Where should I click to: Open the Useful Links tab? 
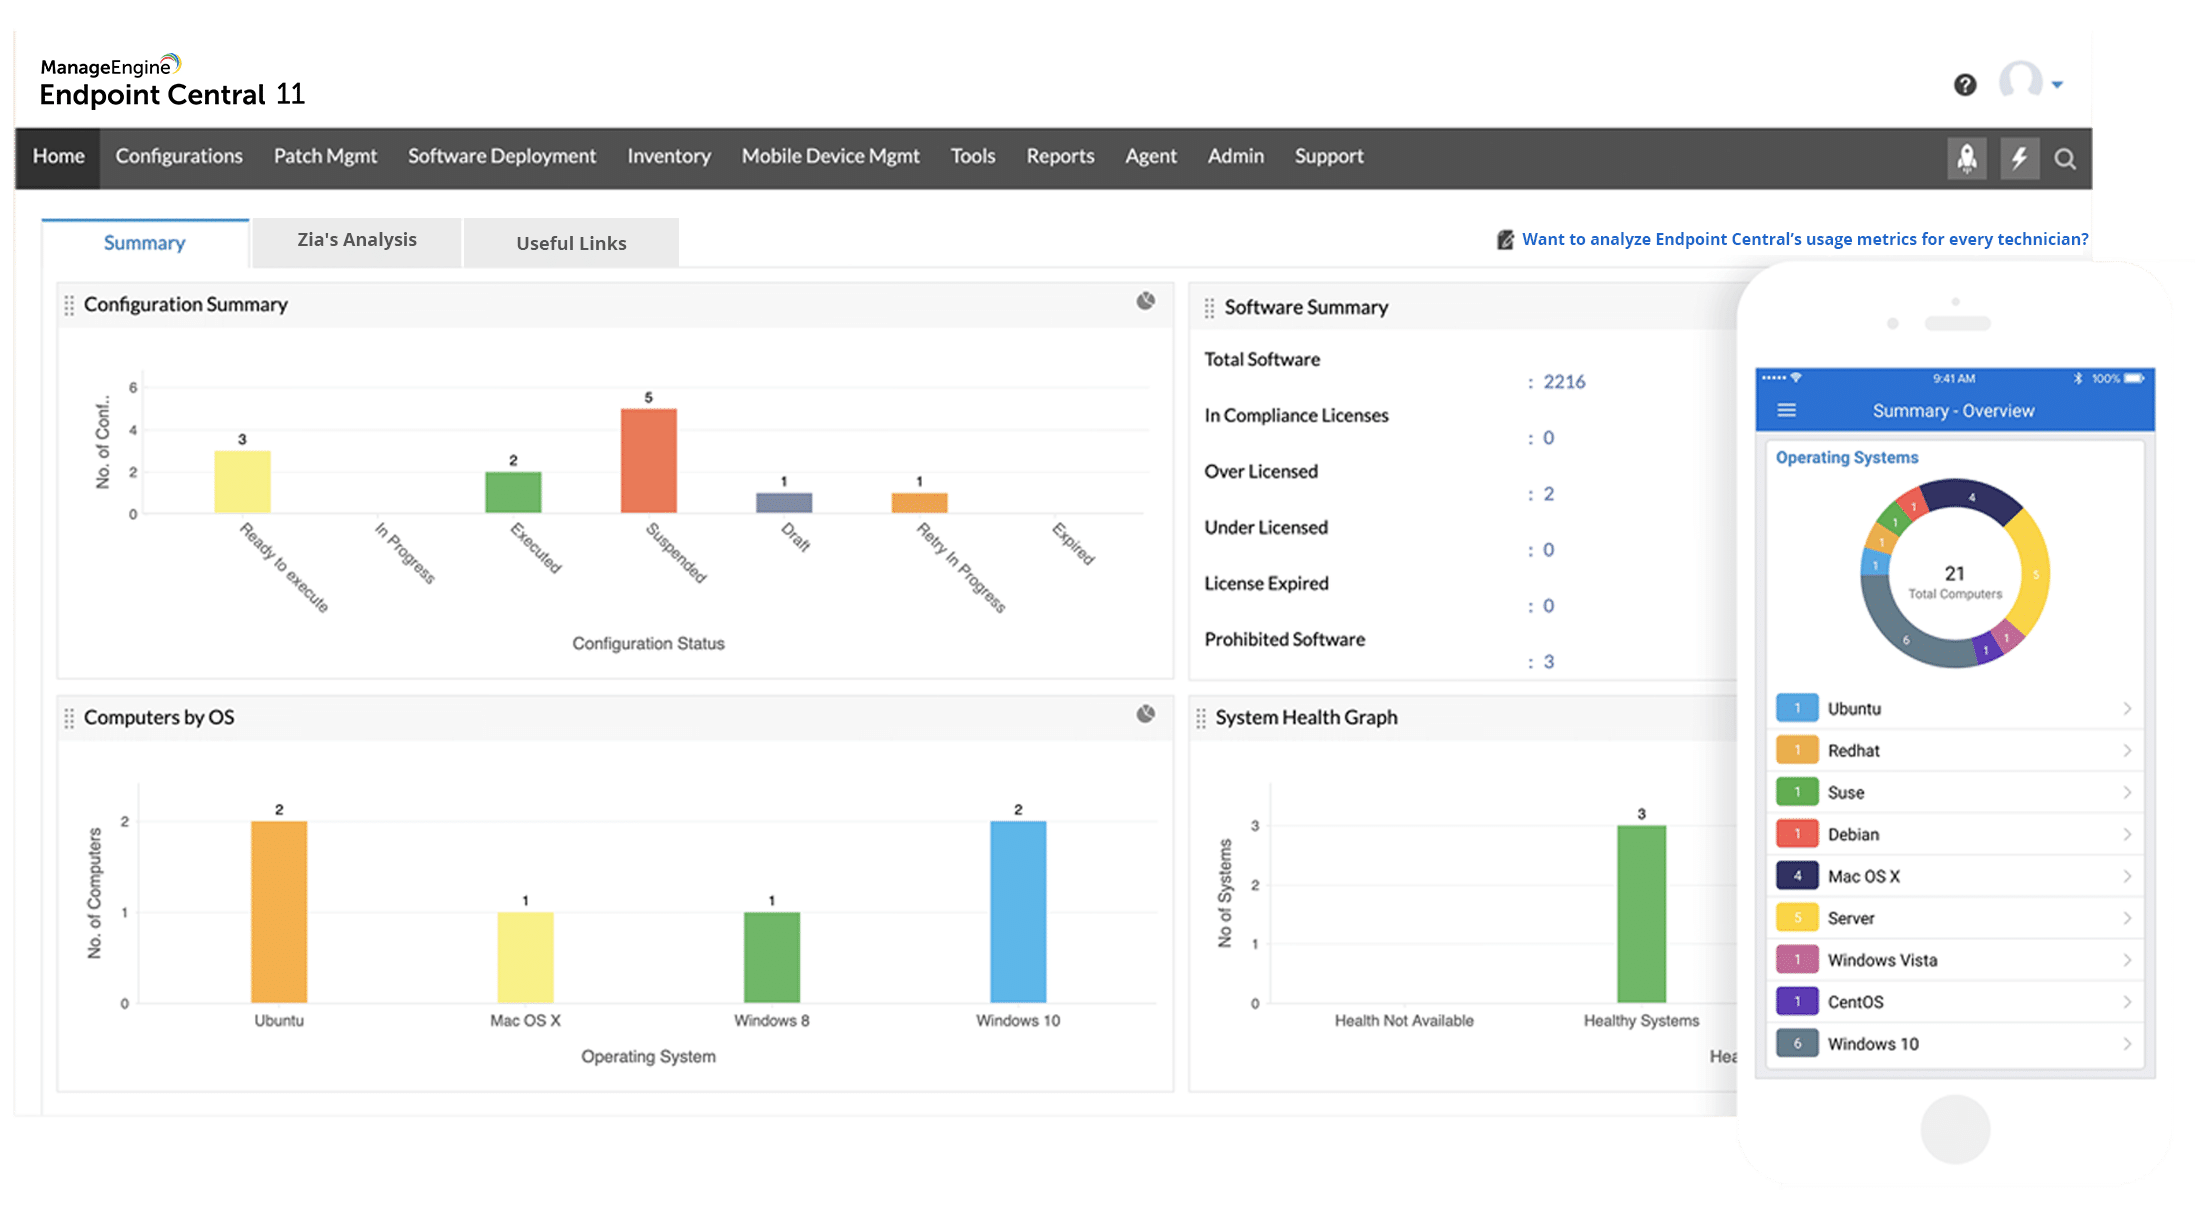pos(571,243)
